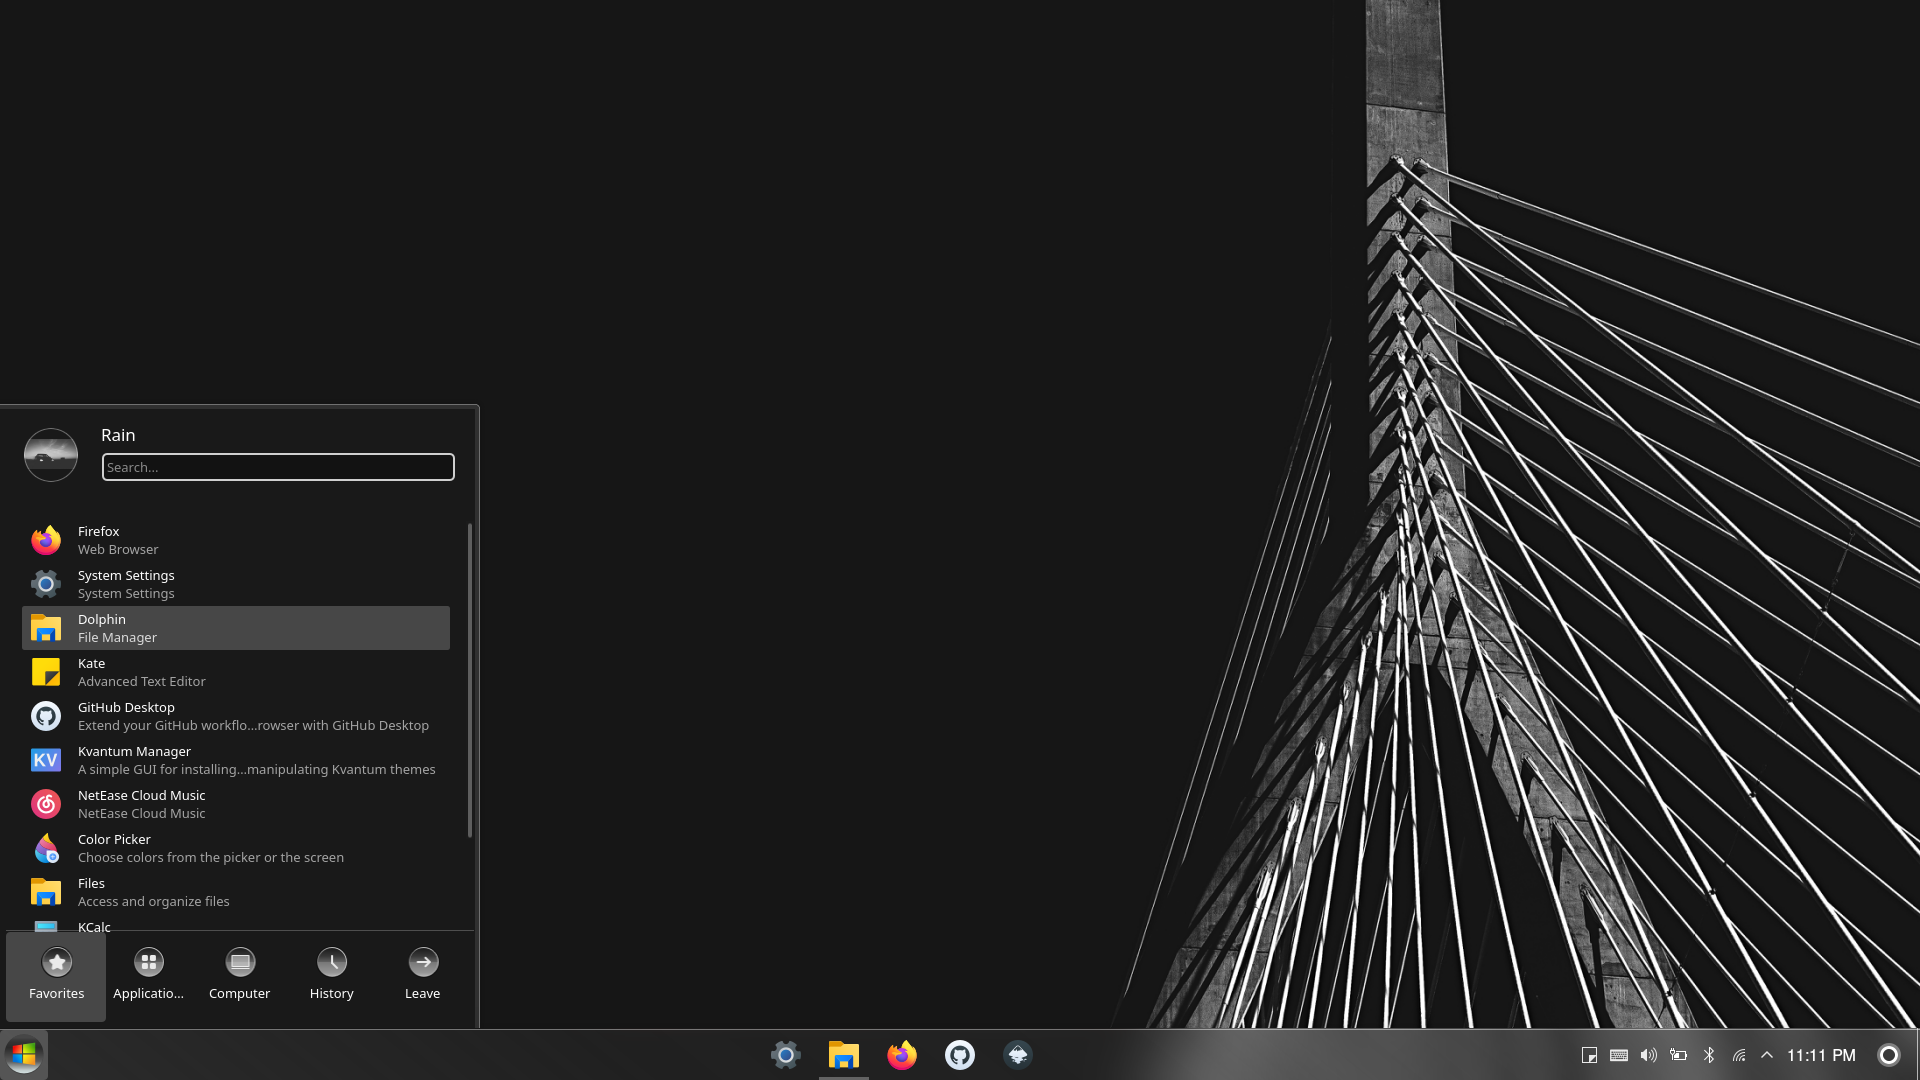Open GitHub Desktop from the launcher list

pos(236,716)
